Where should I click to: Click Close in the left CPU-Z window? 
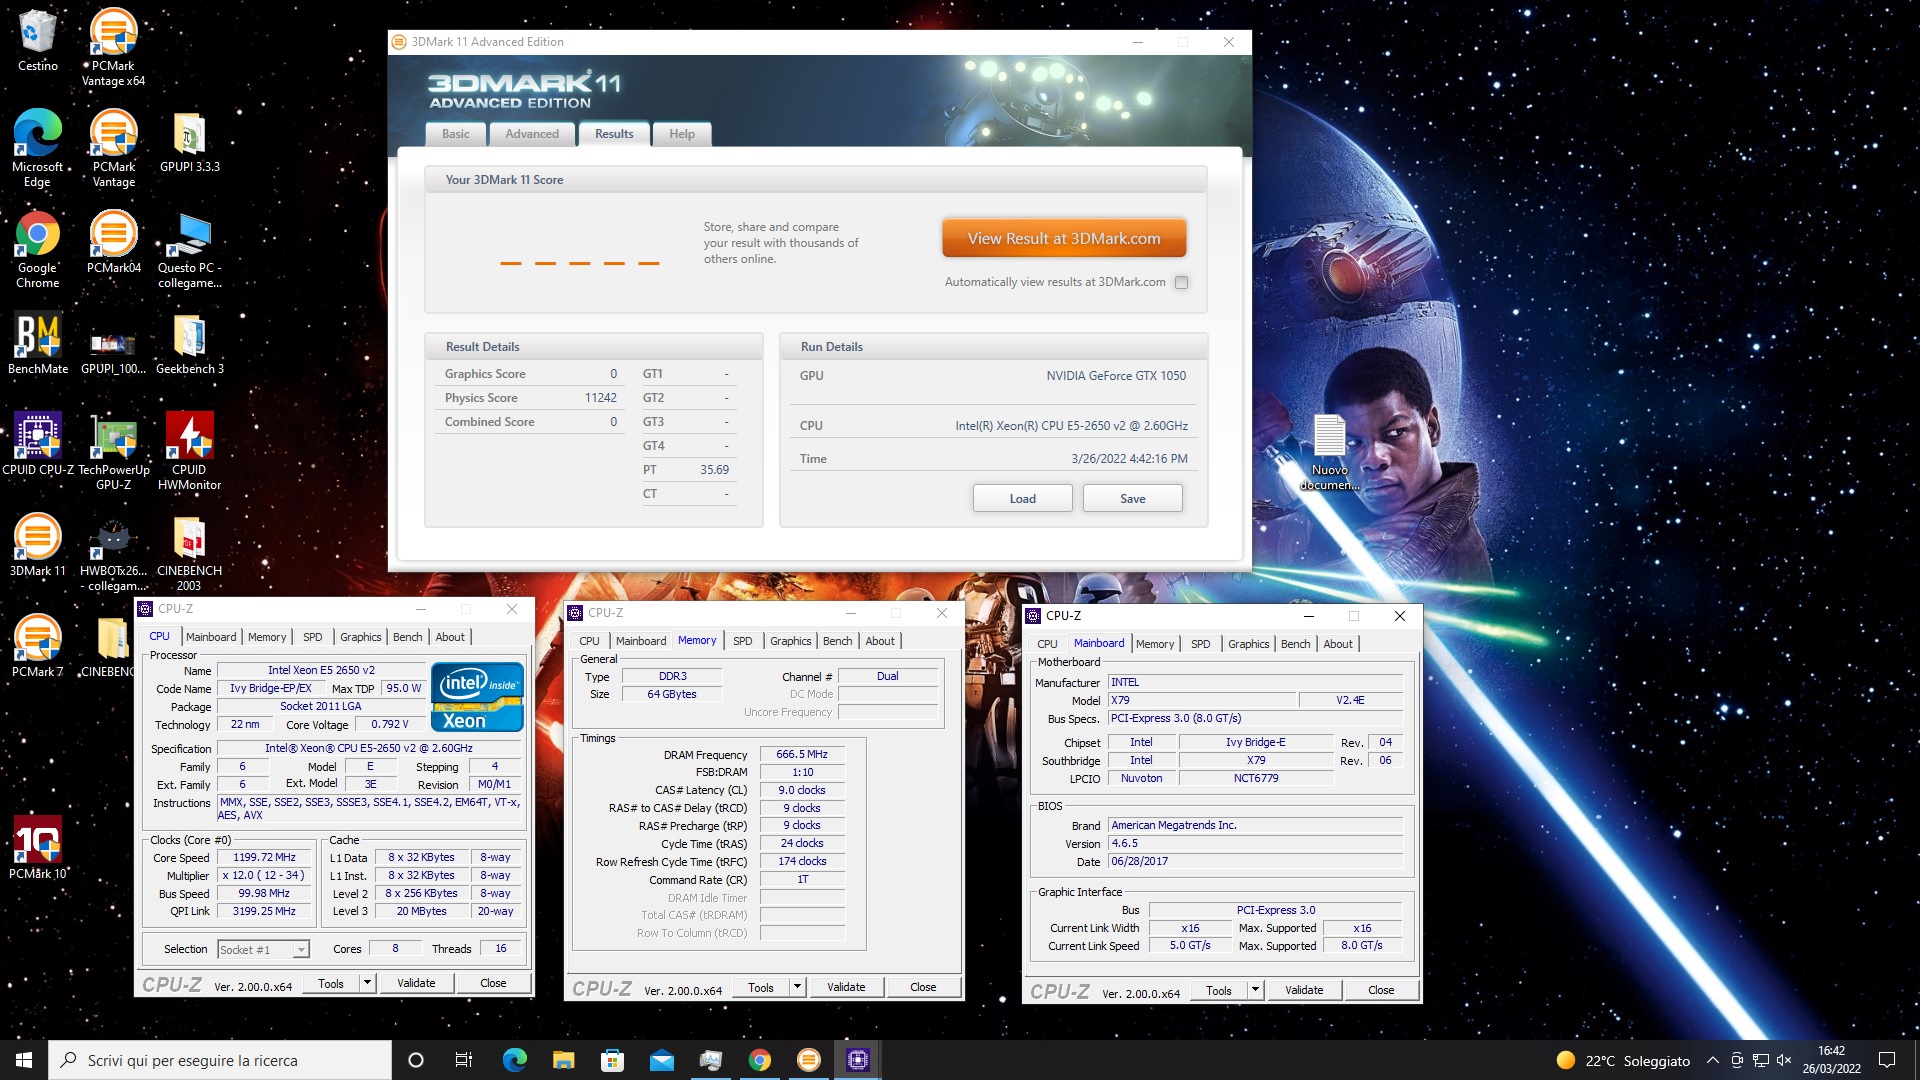(x=493, y=983)
